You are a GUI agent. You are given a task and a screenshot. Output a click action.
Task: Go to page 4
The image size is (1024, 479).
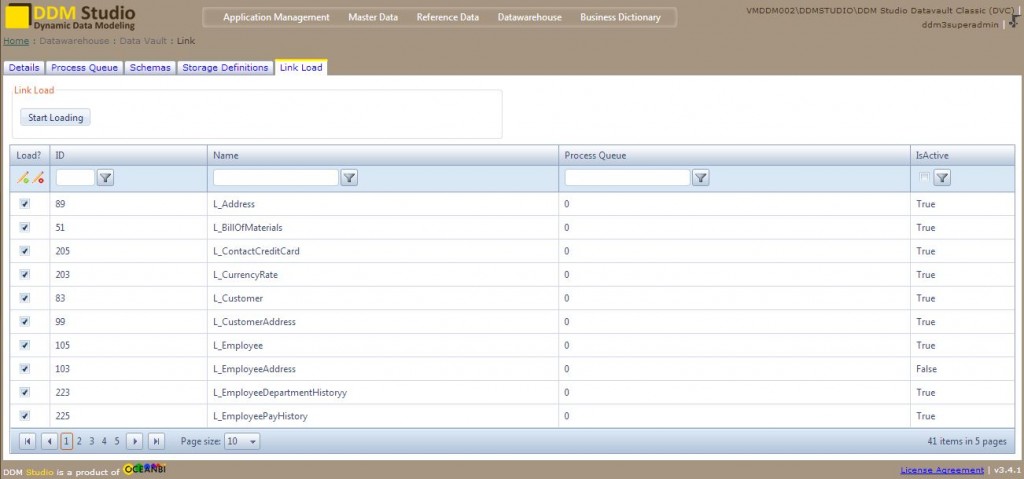(x=104, y=442)
